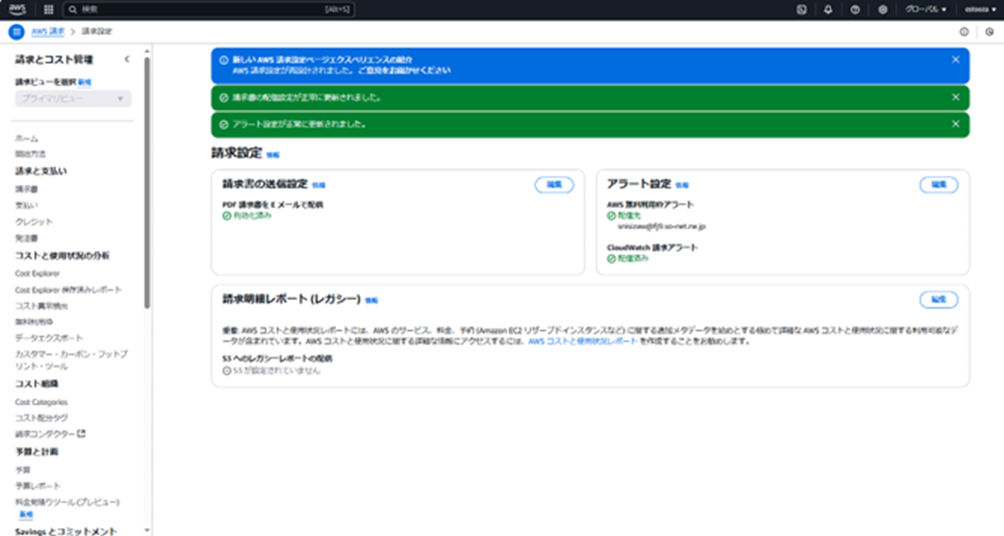Screen dimensions: 1004x536
Task: Open 情報 link beside アラート設定
Action: pos(682,185)
